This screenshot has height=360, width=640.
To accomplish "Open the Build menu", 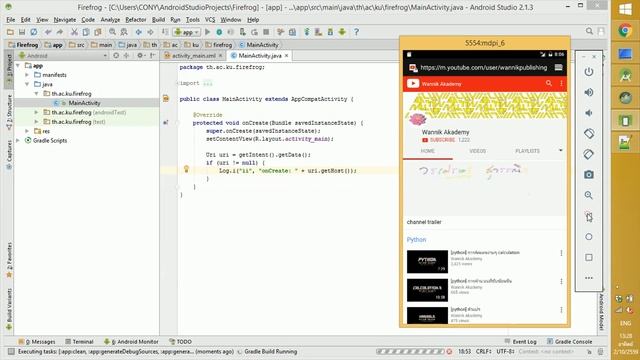I will point(158,20).
